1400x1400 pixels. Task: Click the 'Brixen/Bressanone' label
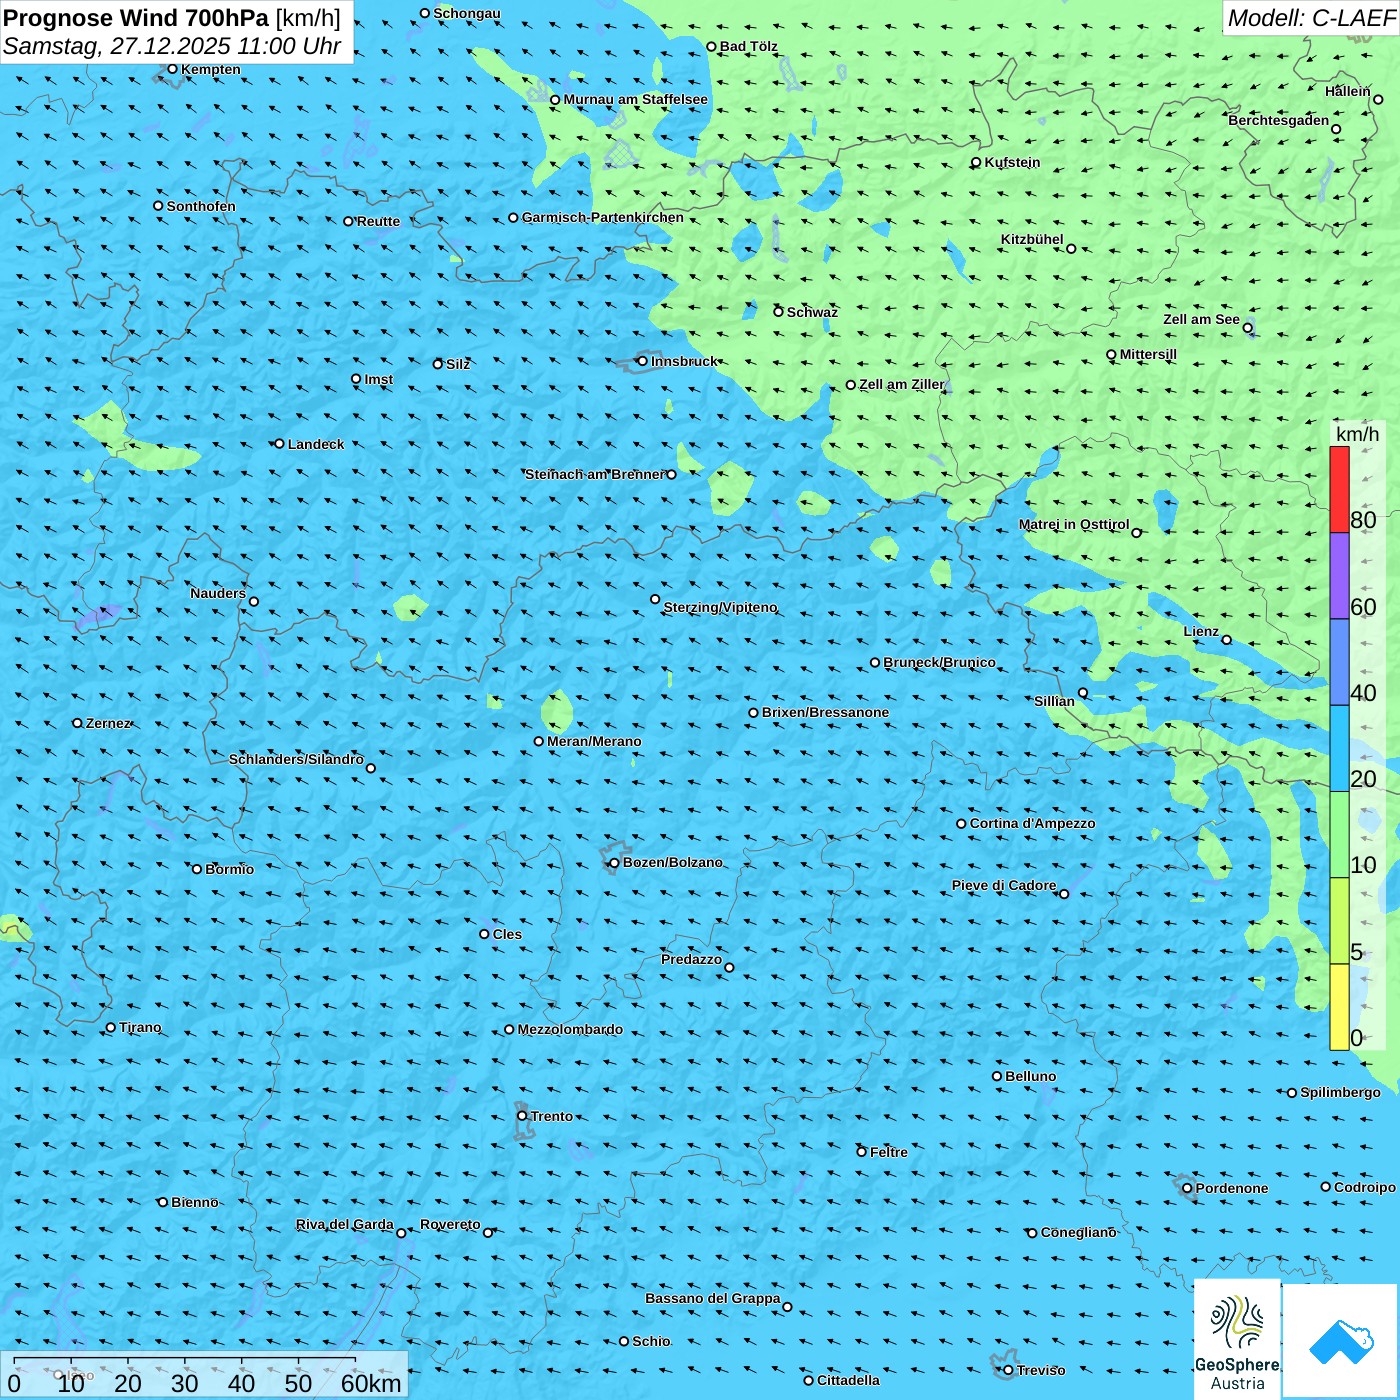point(826,712)
